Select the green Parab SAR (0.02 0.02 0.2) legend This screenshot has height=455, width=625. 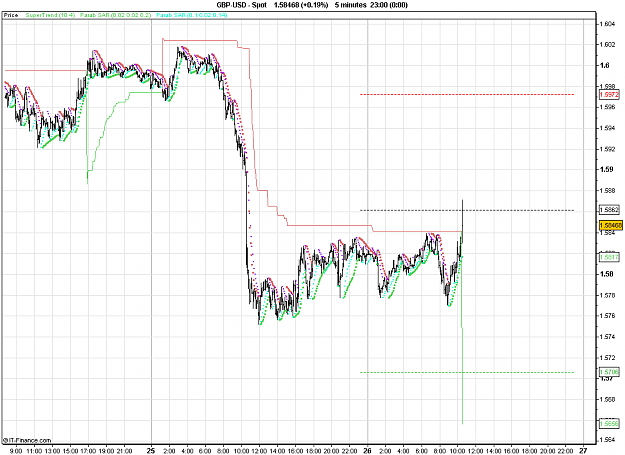coord(116,15)
